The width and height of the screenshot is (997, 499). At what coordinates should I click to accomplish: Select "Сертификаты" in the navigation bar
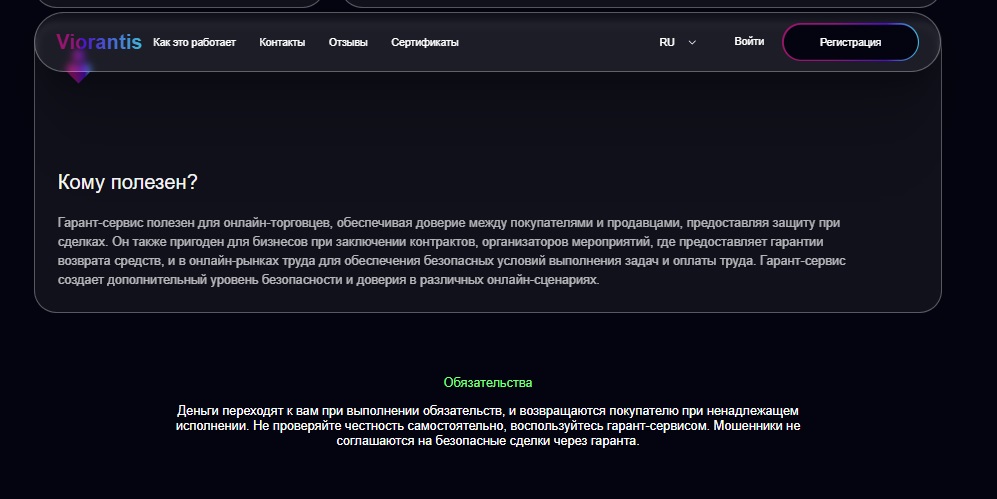pyautogui.click(x=425, y=42)
